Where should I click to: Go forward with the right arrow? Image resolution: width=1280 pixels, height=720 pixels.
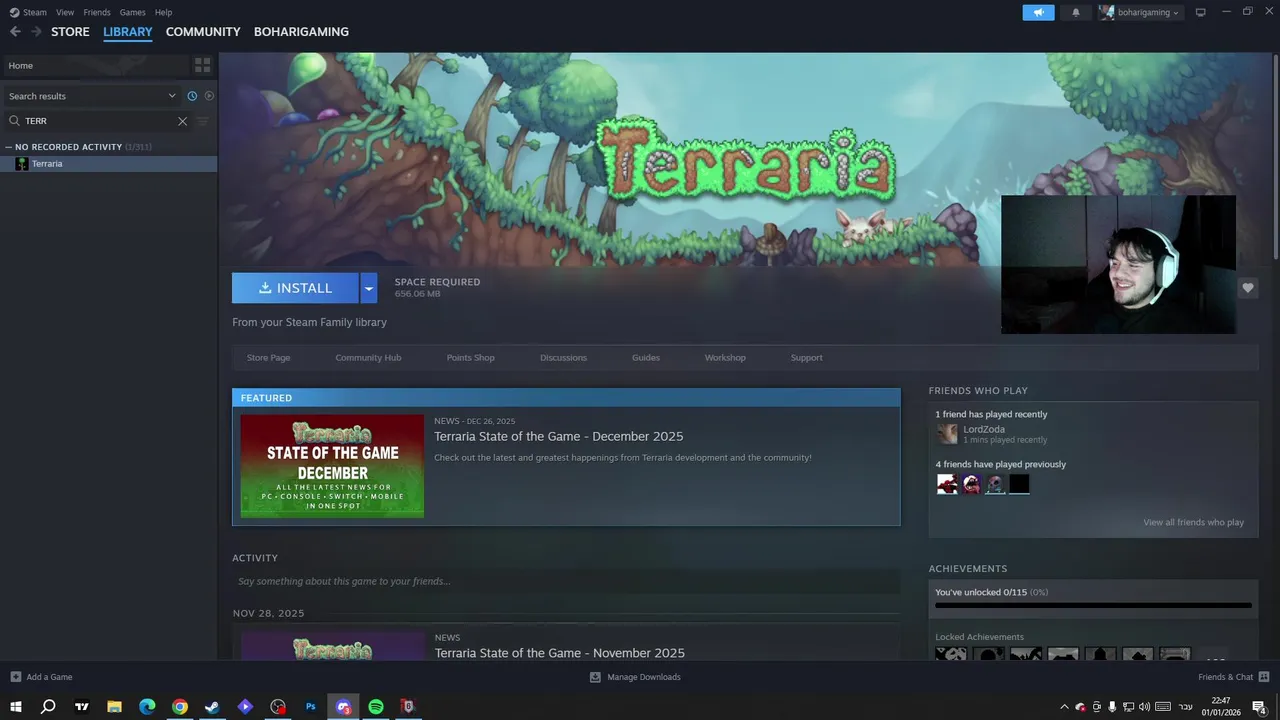click(x=36, y=32)
